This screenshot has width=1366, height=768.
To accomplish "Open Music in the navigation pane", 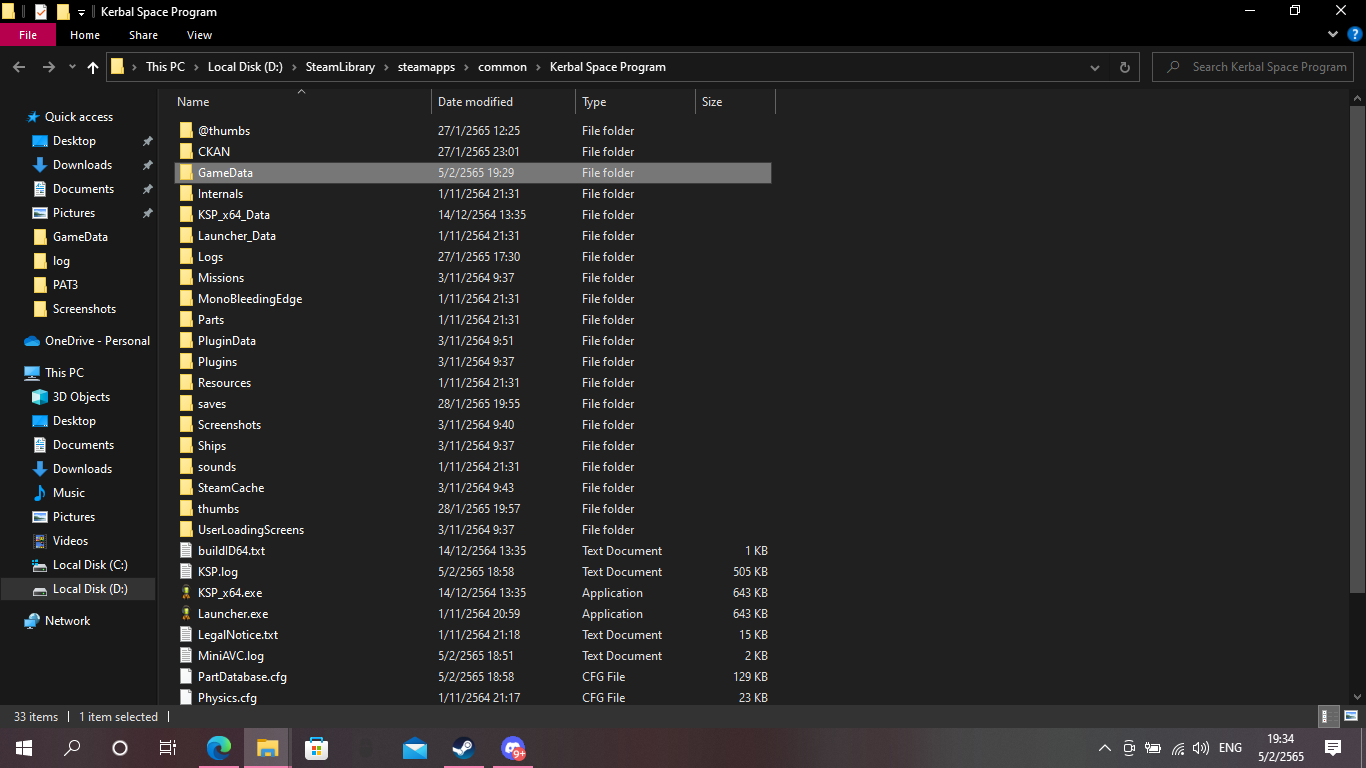I will (69, 493).
